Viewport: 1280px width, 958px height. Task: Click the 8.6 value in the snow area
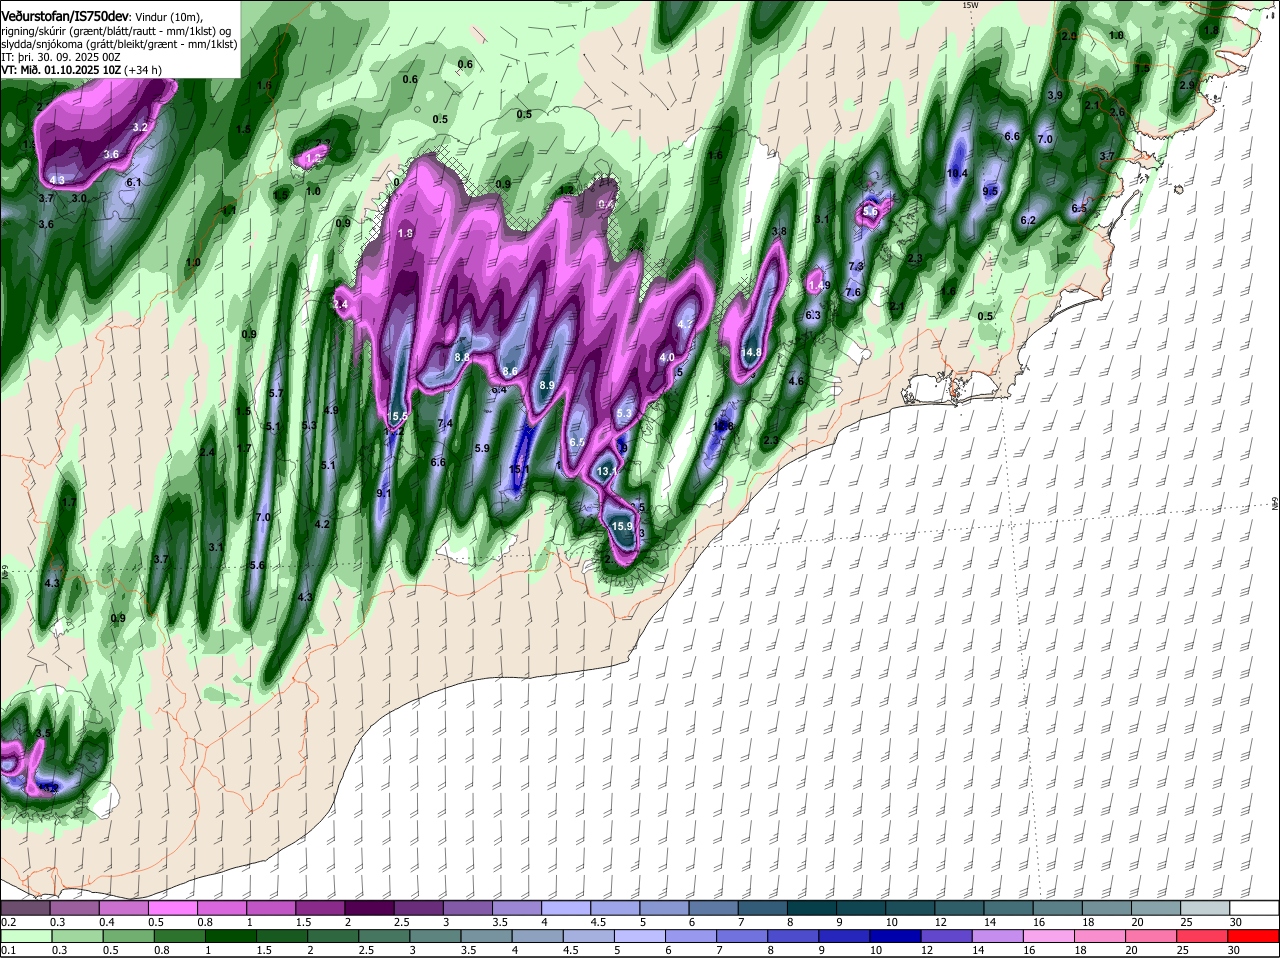tap(510, 371)
